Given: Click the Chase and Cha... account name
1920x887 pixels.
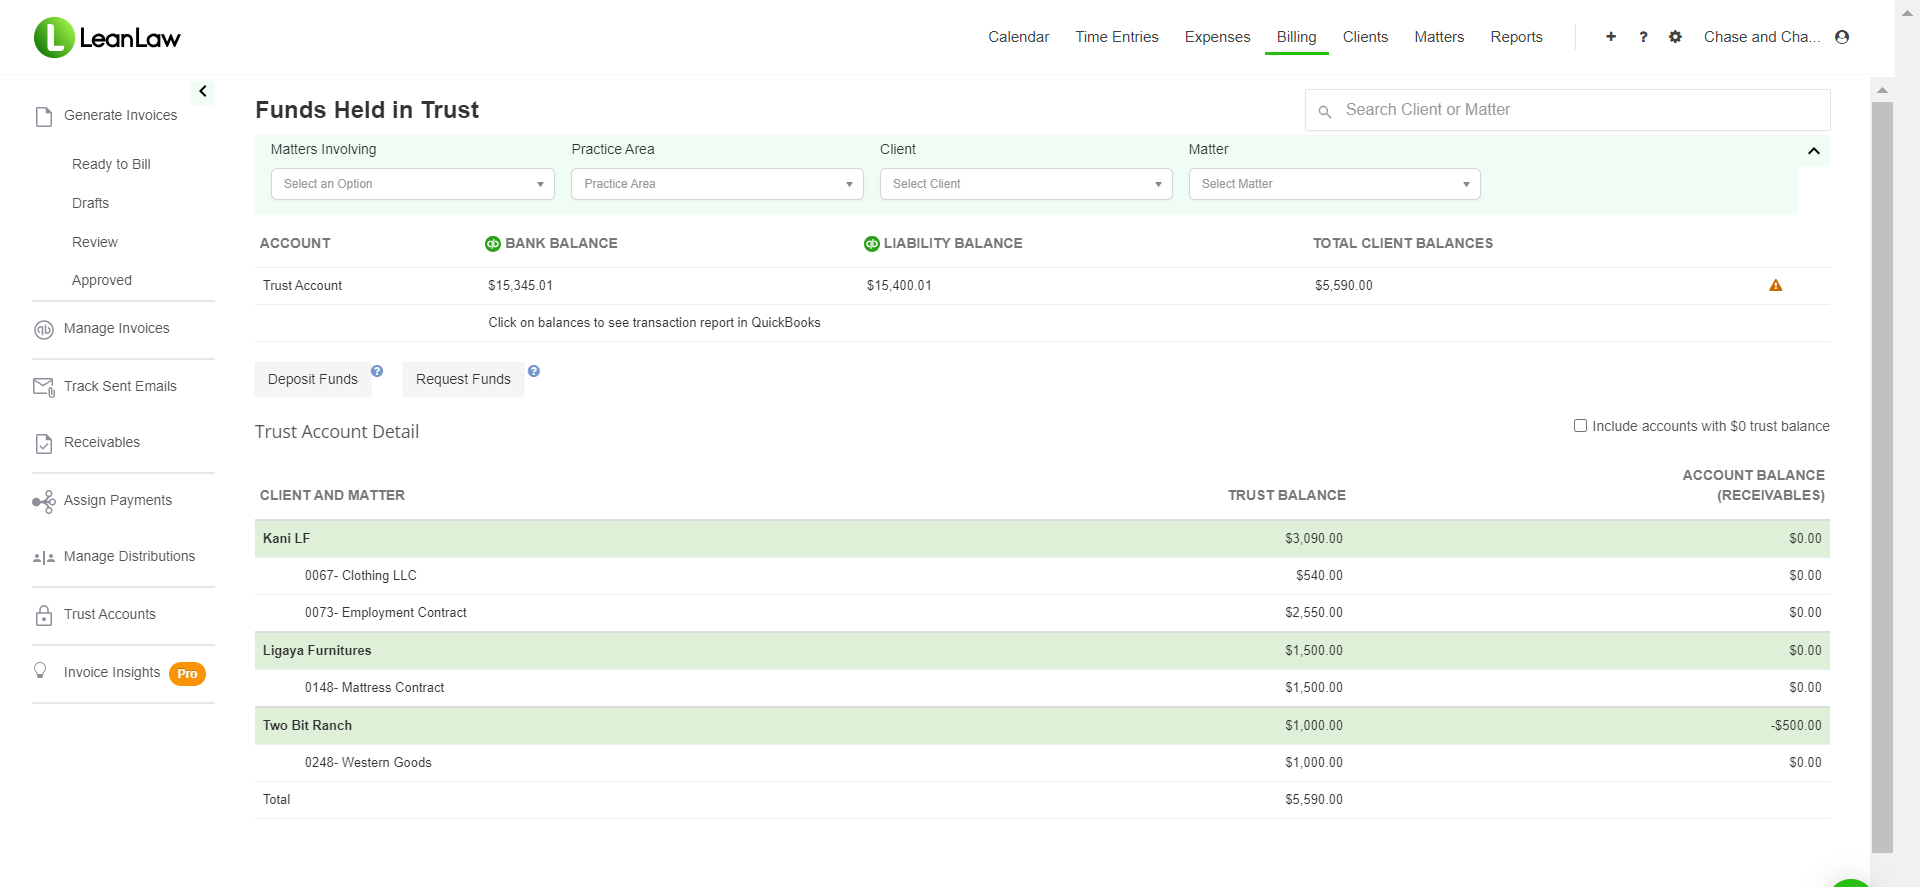Looking at the screenshot, I should click(1762, 37).
